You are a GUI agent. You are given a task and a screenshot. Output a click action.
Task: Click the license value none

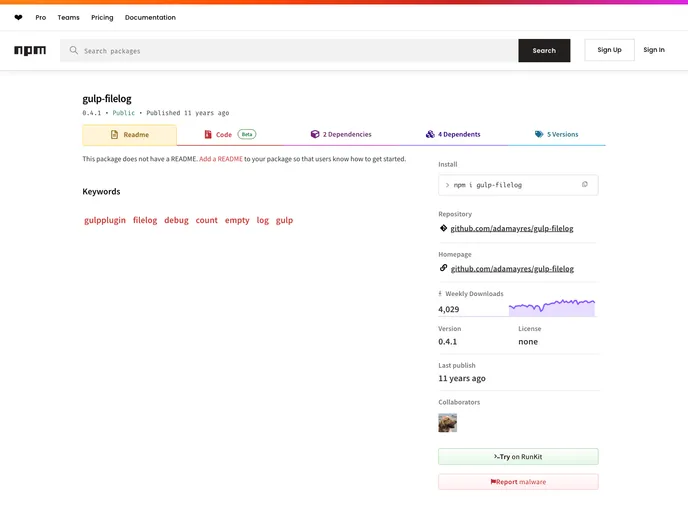point(528,342)
